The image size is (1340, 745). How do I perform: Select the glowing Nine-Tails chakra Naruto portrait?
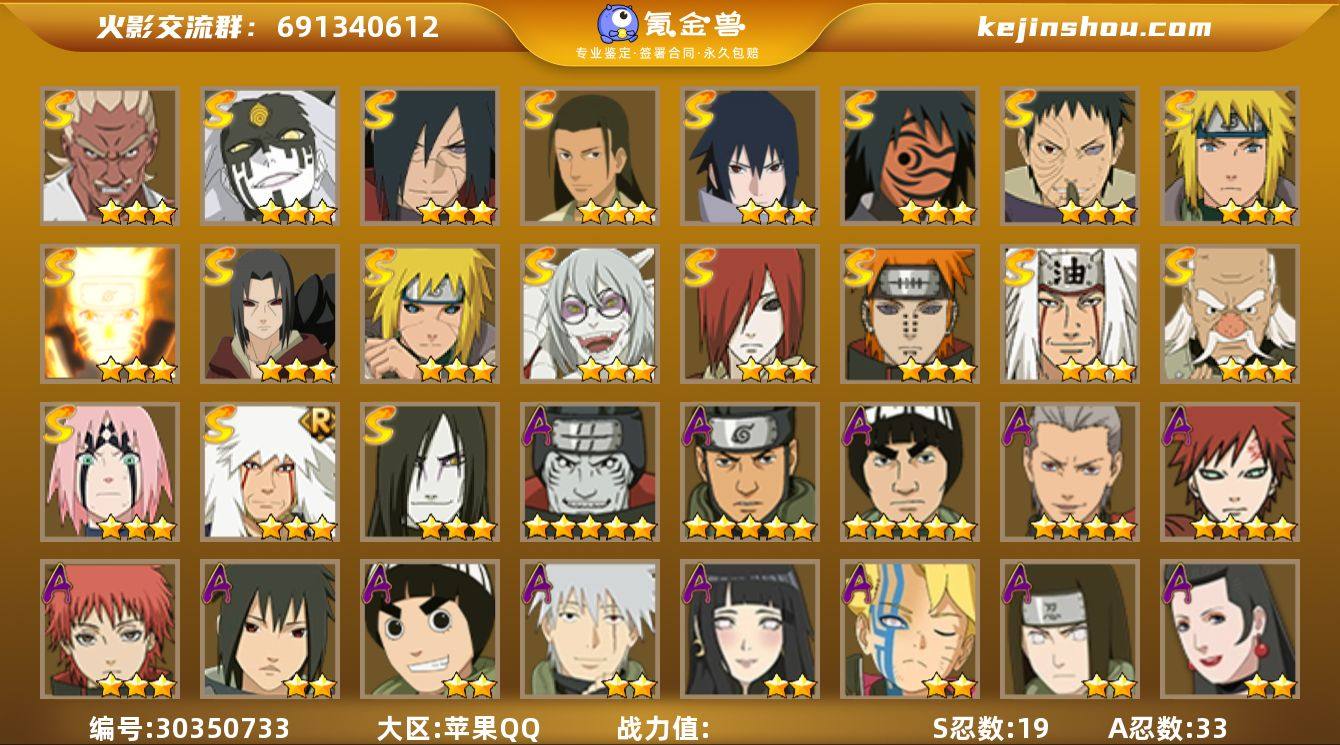pyautogui.click(x=109, y=314)
